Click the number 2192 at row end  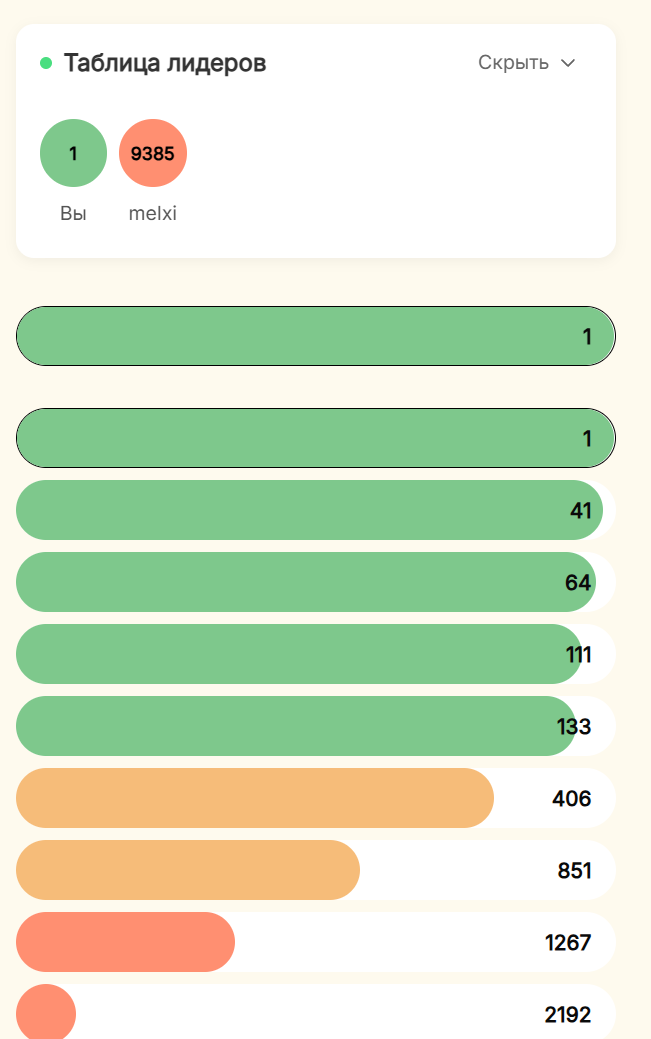[567, 1014]
